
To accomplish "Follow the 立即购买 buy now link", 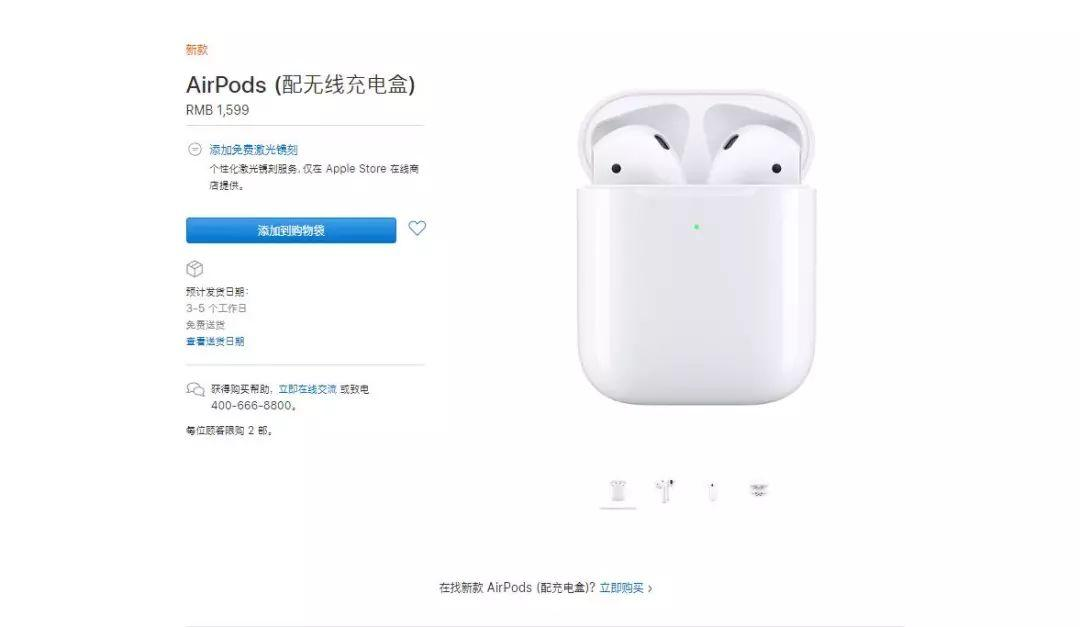I will coord(621,588).
